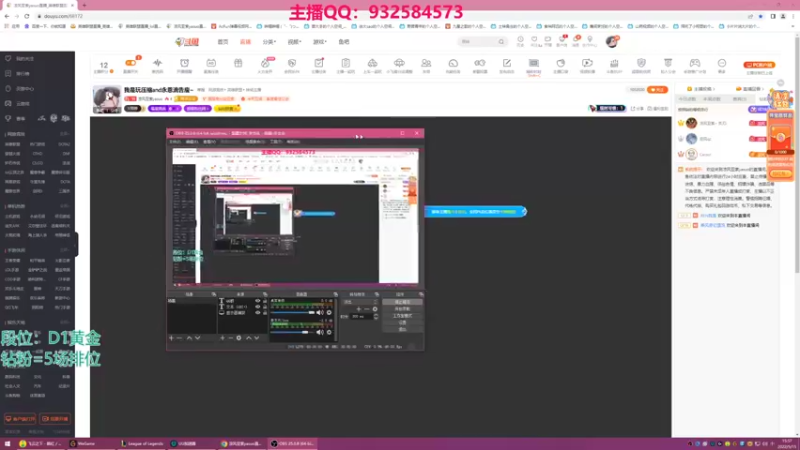Switch to OBS taskbar item
The height and width of the screenshot is (450, 800).
(293, 444)
